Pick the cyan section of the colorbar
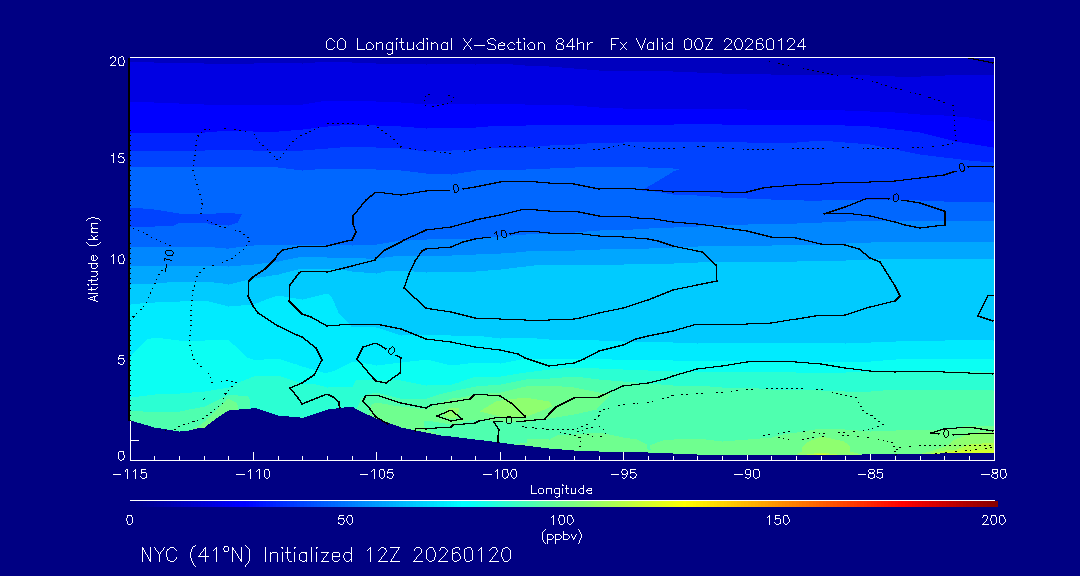The image size is (1080, 576). [x=450, y=502]
